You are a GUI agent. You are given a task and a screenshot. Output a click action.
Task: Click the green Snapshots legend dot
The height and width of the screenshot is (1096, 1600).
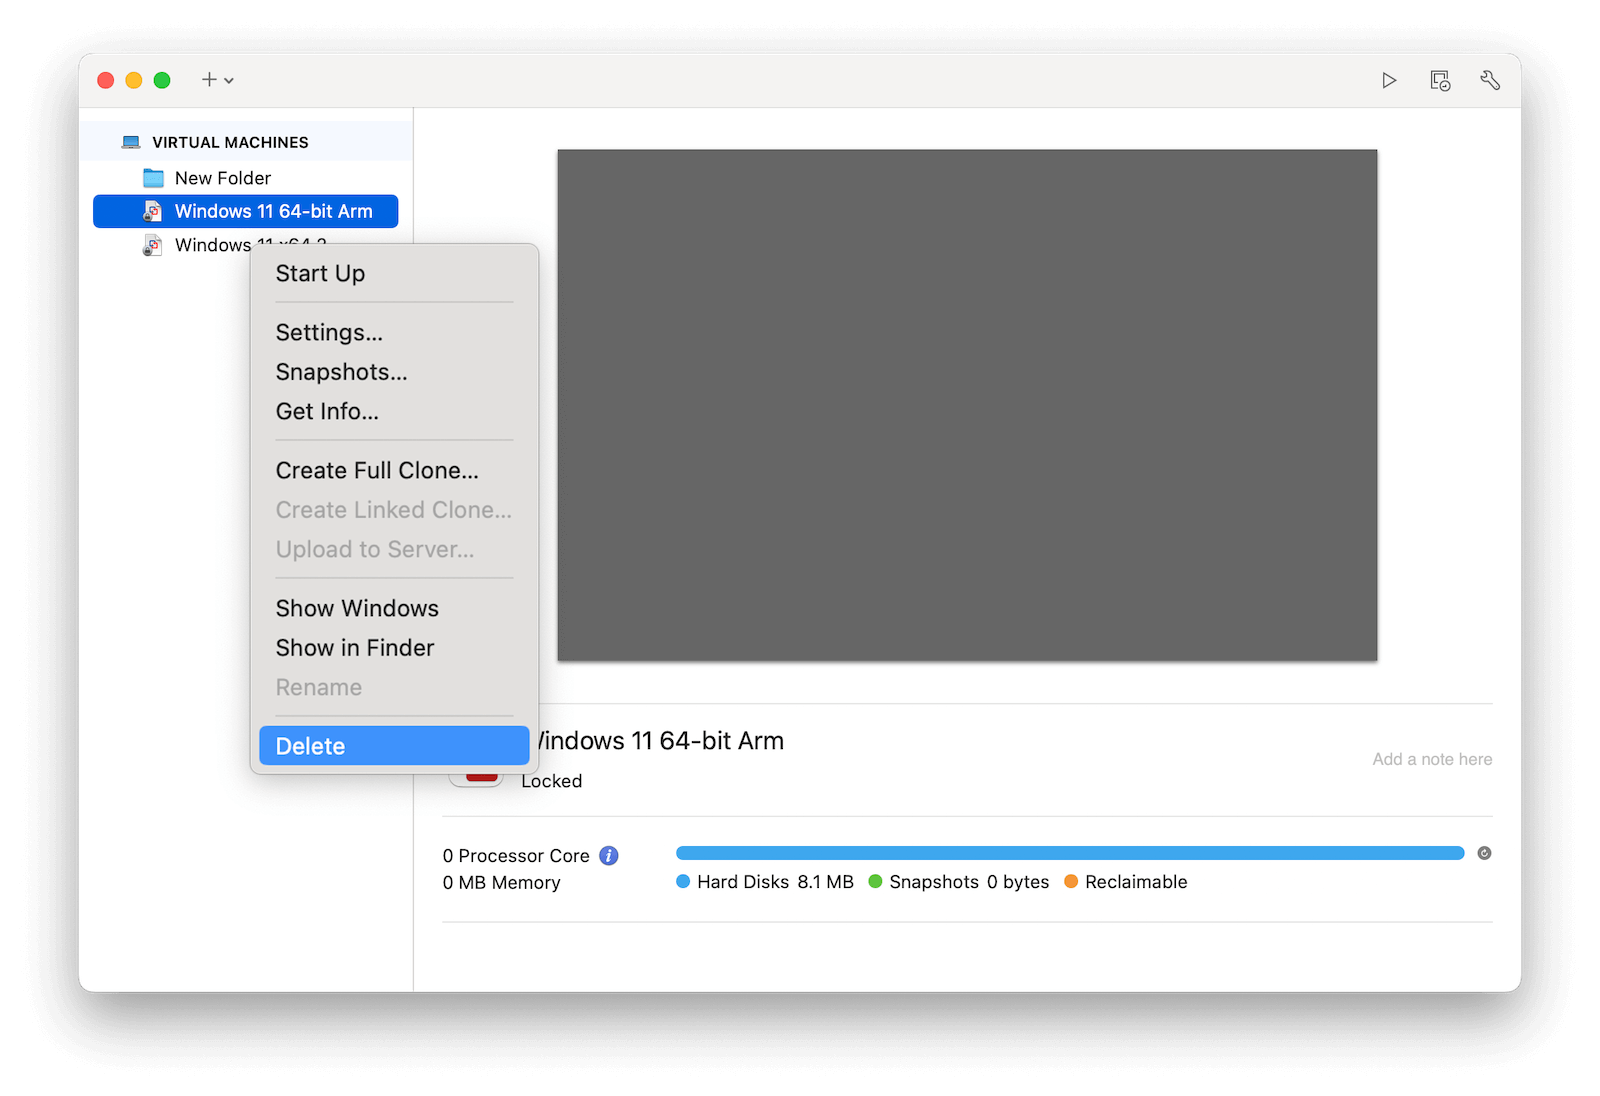point(875,882)
